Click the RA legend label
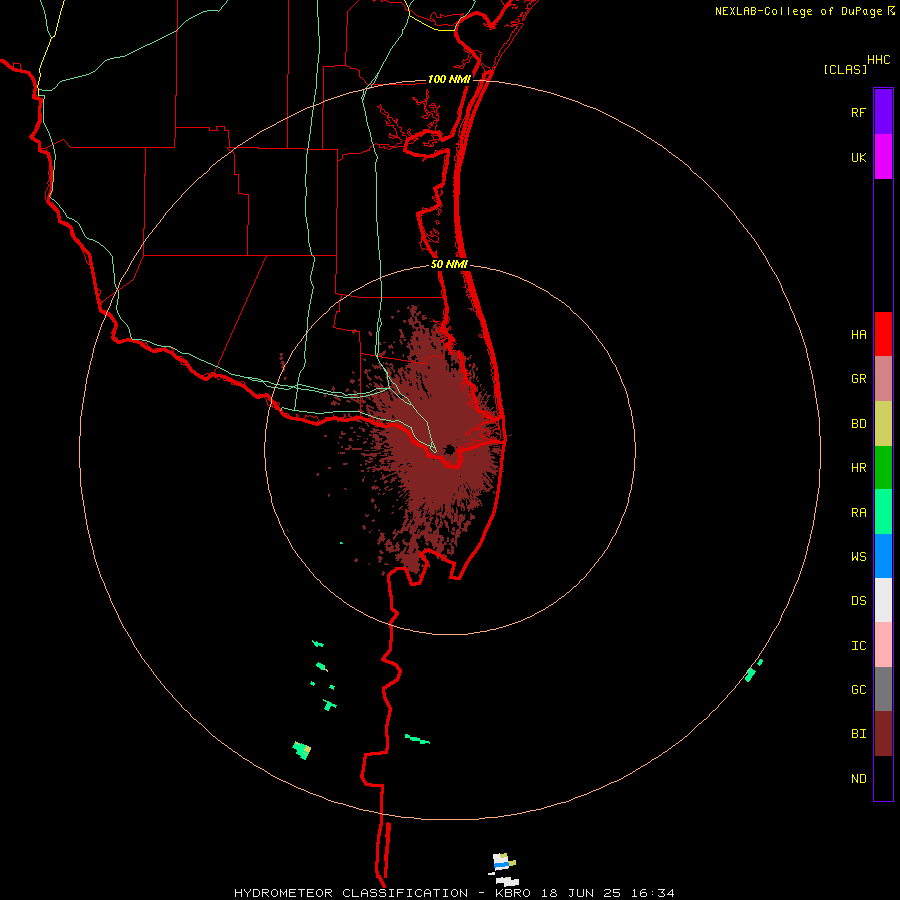The width and height of the screenshot is (900, 900). (x=858, y=513)
